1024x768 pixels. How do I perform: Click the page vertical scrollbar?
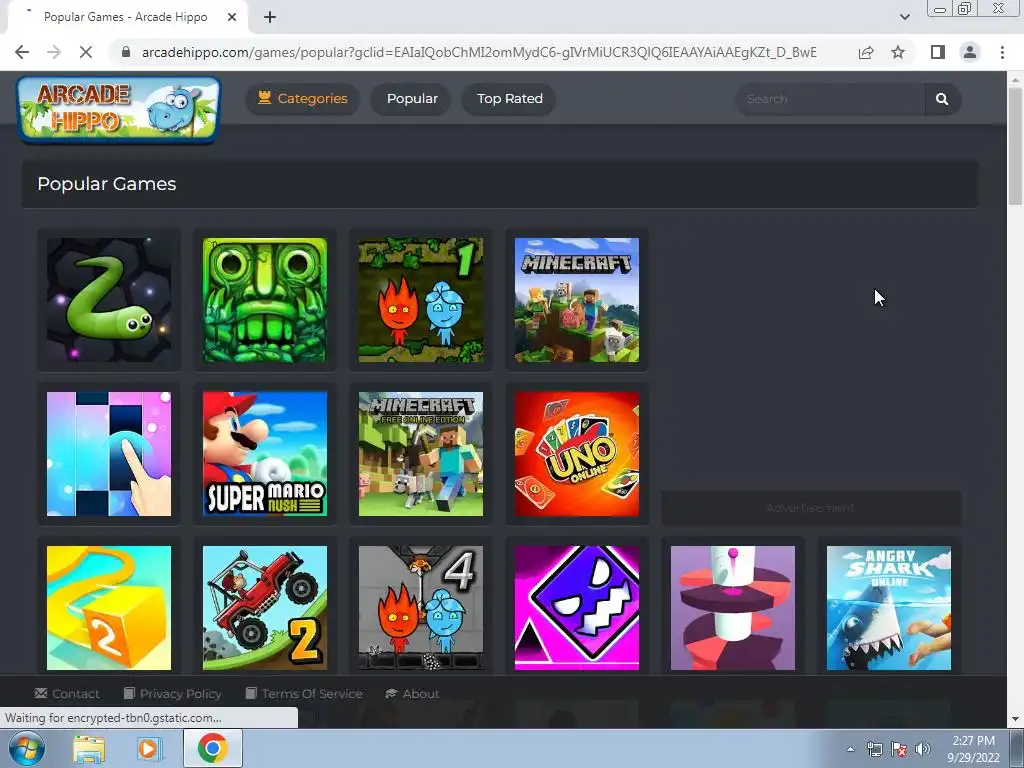coord(1015,147)
